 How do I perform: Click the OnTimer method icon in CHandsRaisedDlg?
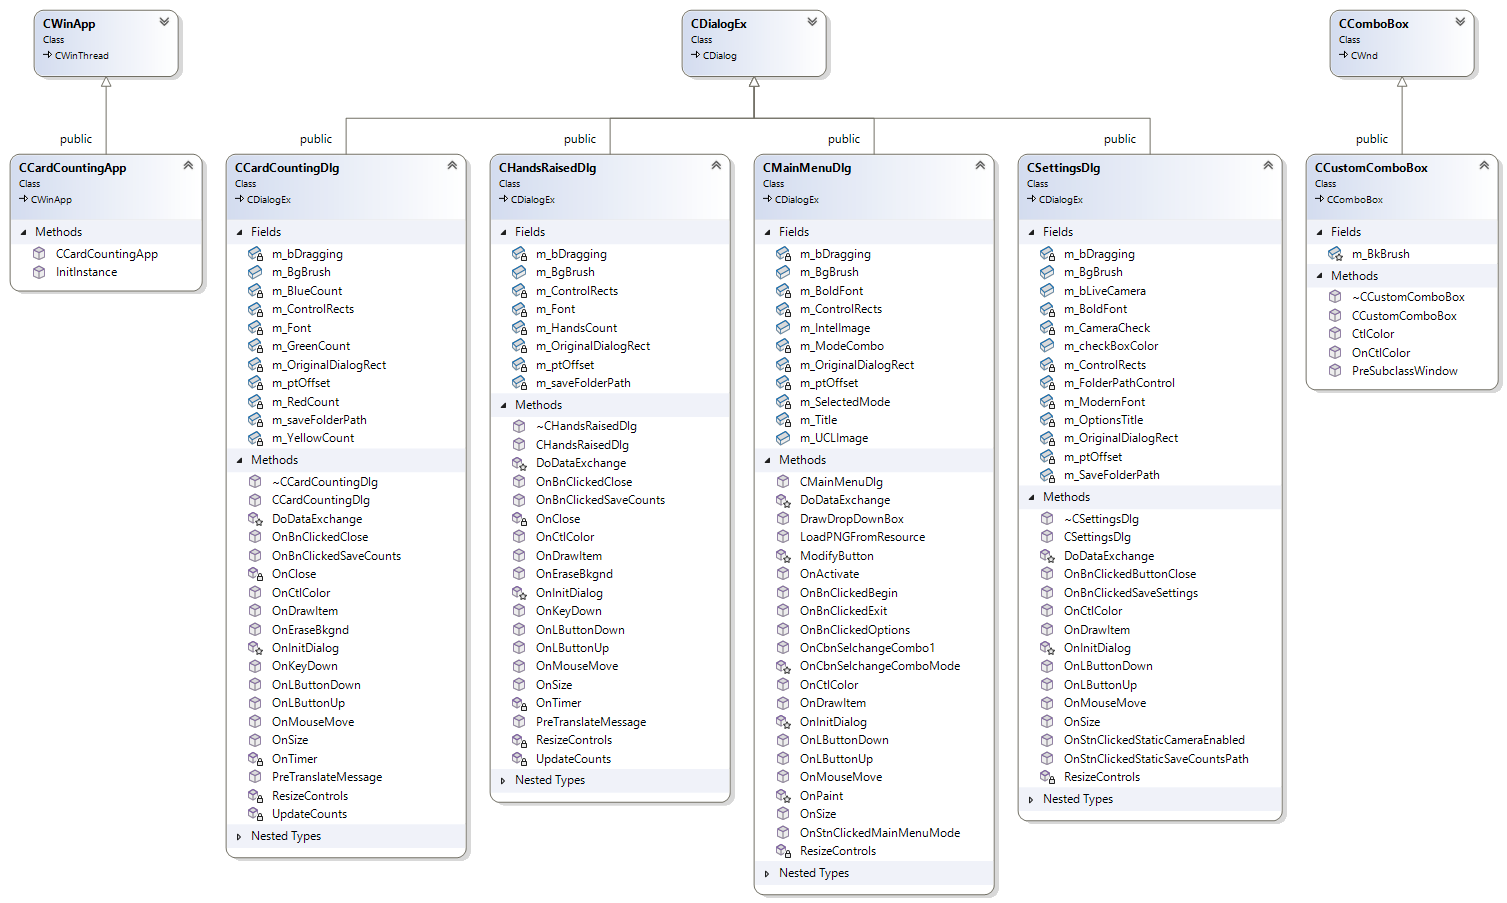coord(518,703)
